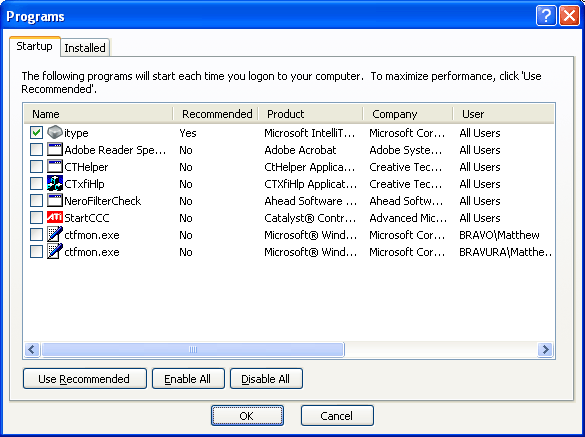Click the horizontal scrollbar right arrow

click(545, 350)
